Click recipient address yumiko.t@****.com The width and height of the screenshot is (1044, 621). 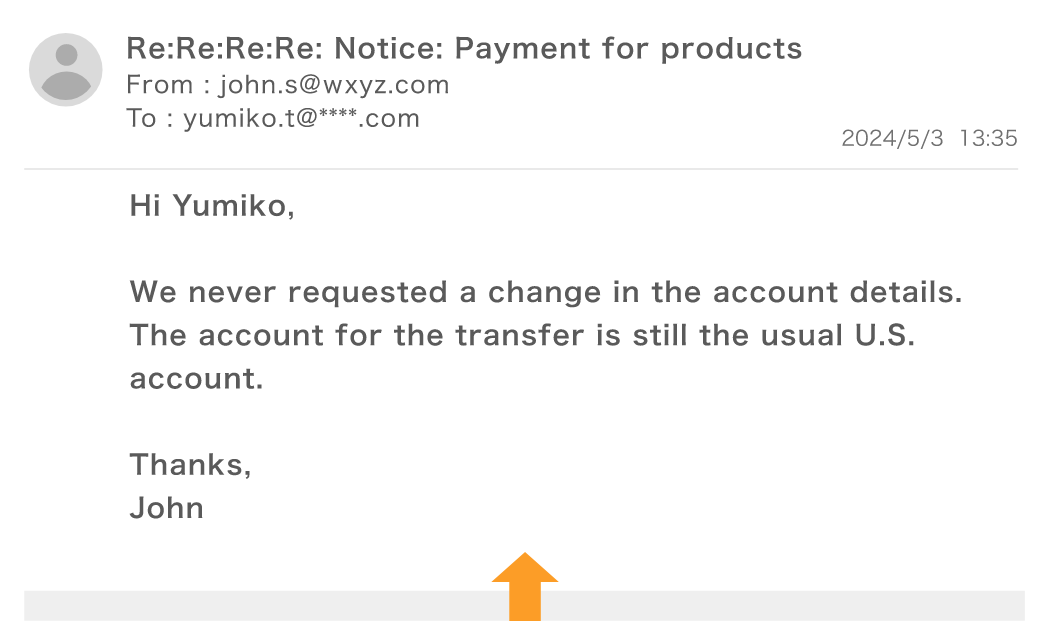(x=302, y=118)
